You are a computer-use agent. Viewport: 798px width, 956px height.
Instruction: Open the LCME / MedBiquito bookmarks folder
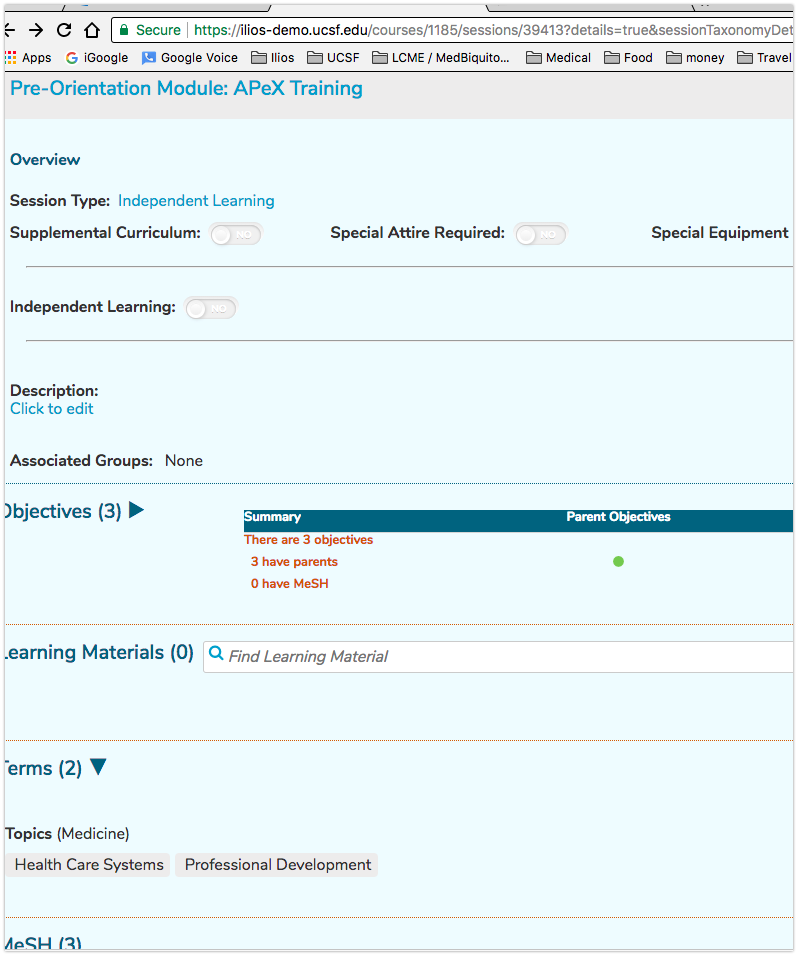(x=441, y=58)
